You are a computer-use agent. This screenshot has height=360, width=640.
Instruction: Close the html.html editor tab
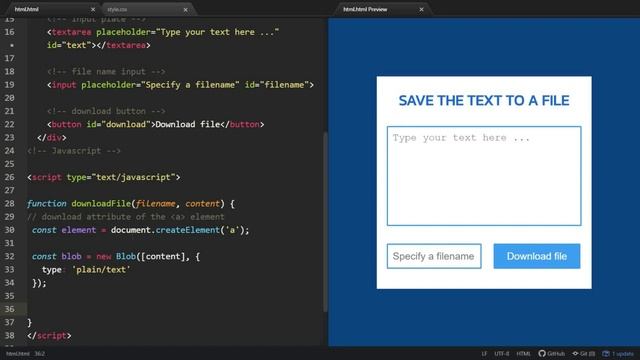point(93,9)
